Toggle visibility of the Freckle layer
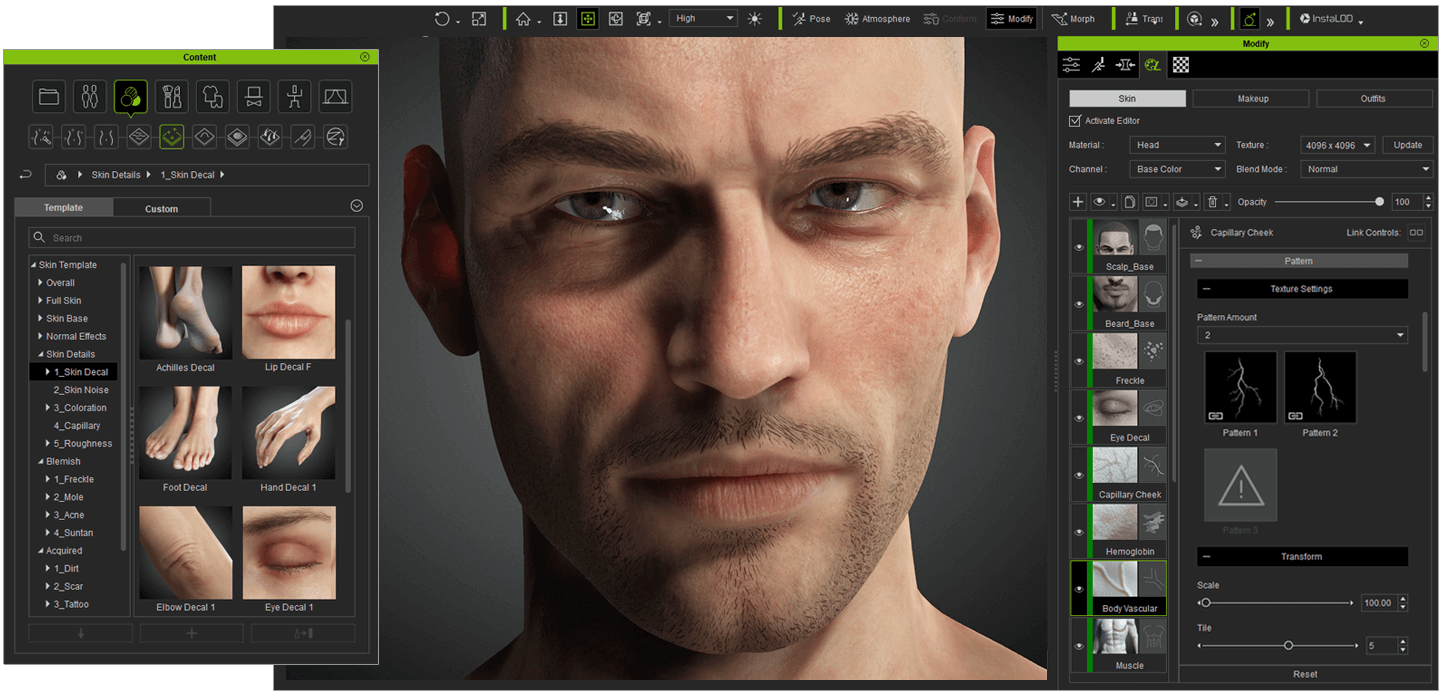The width and height of the screenshot is (1440, 699). tap(1079, 360)
